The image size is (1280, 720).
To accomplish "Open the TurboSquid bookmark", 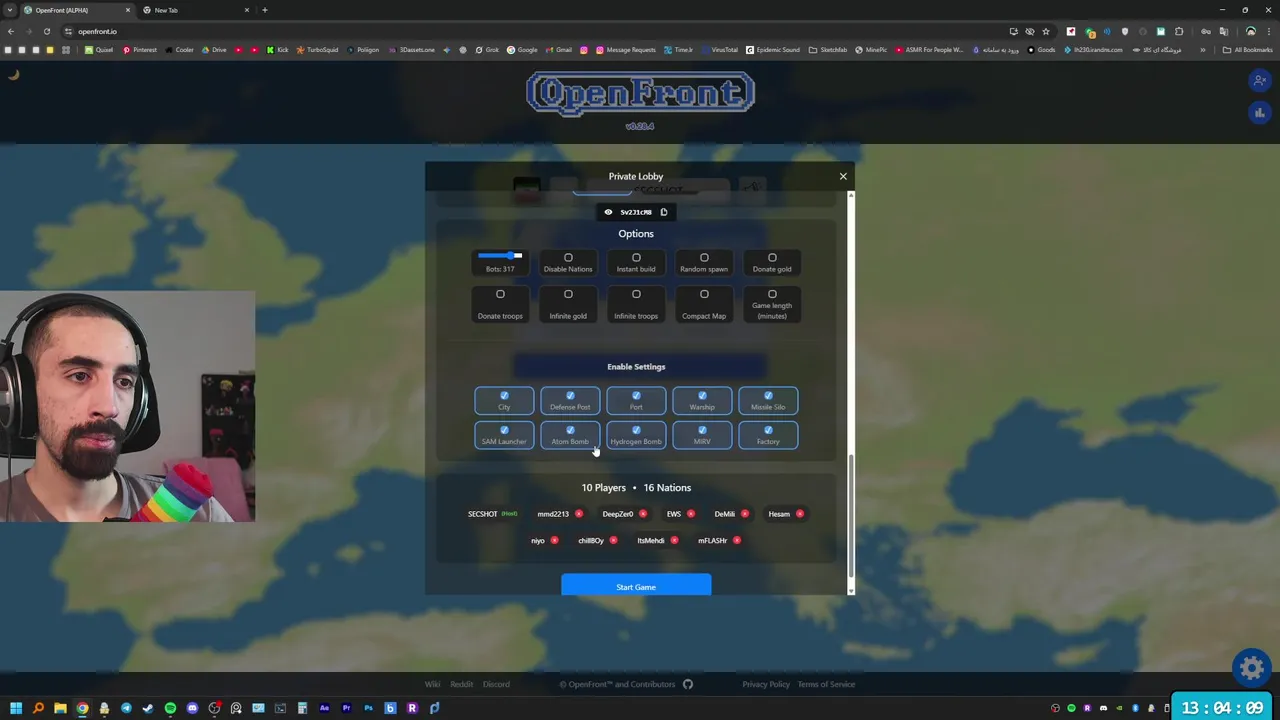I will (x=317, y=50).
